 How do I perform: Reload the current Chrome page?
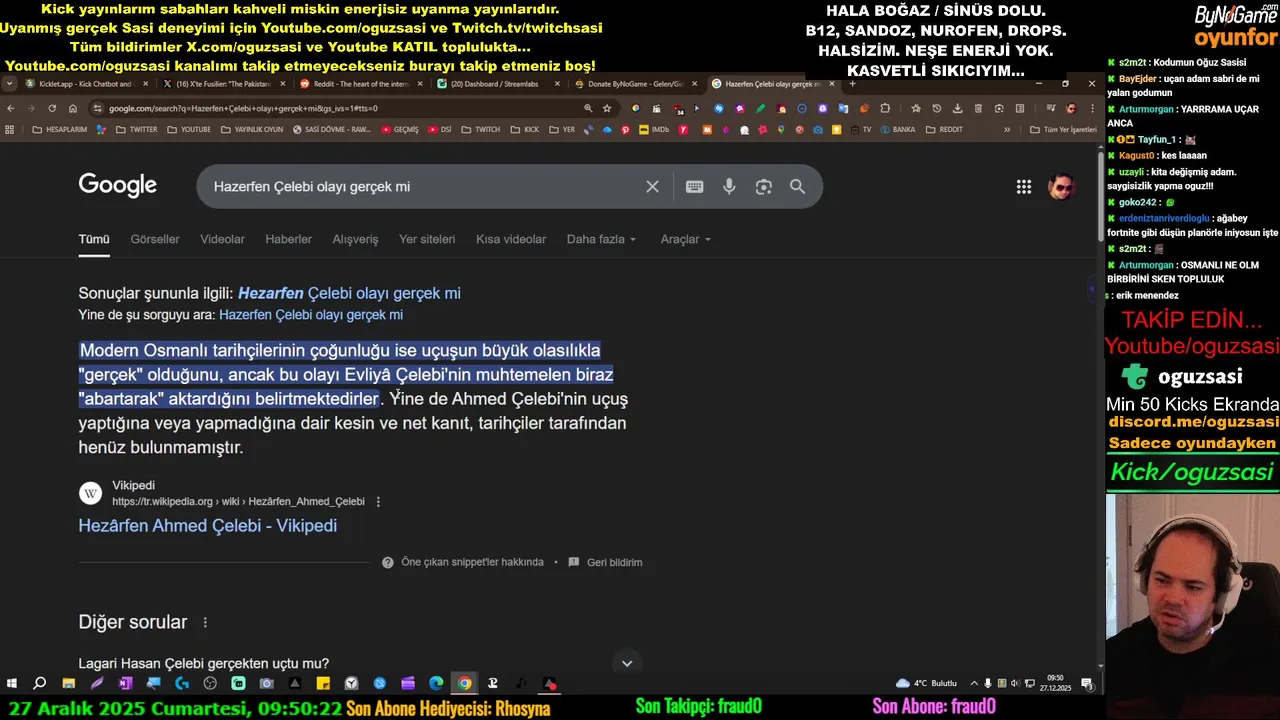52,108
